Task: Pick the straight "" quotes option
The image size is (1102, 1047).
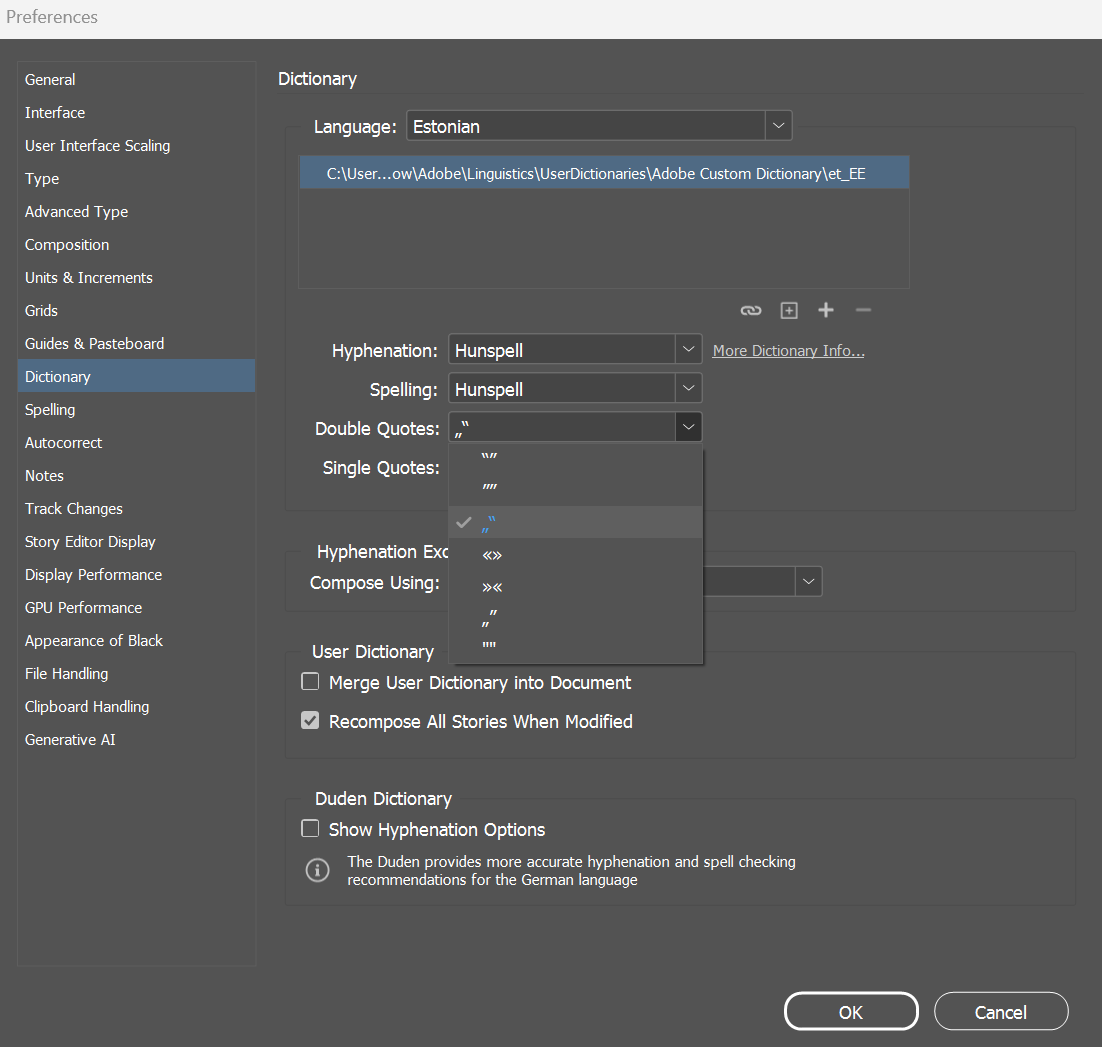Action: (x=576, y=646)
